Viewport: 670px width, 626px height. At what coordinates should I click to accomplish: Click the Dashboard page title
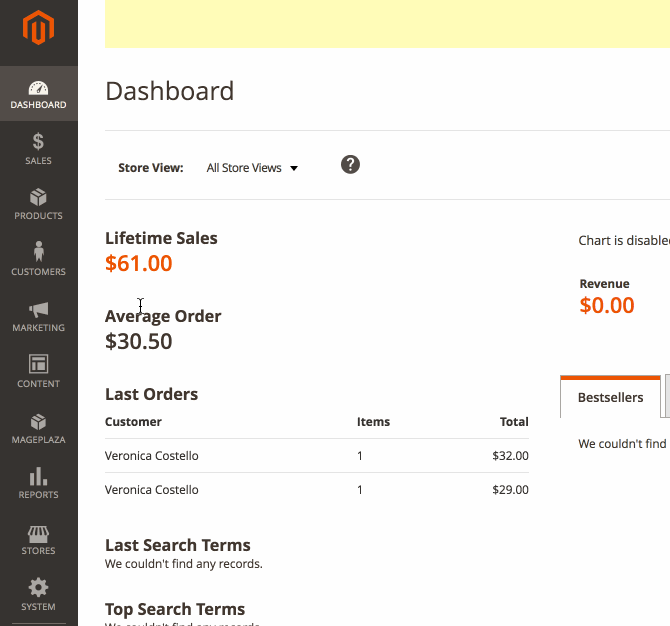click(x=170, y=91)
